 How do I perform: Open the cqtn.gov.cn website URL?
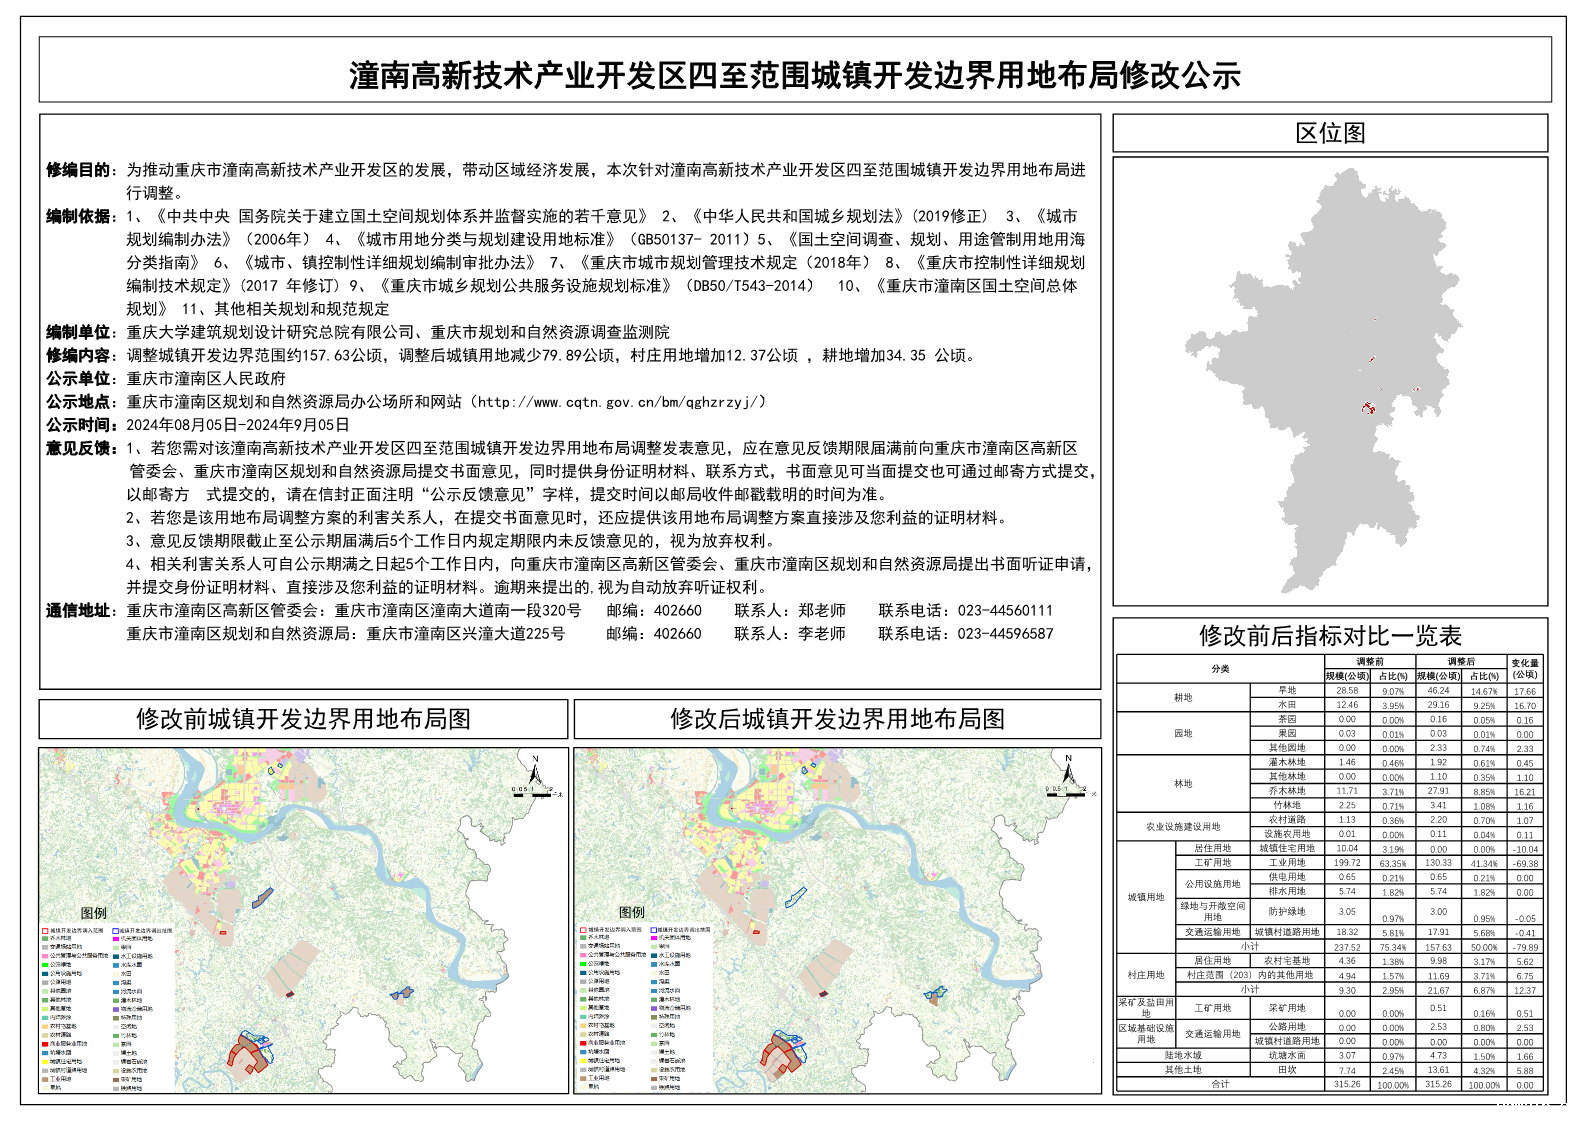(x=620, y=402)
